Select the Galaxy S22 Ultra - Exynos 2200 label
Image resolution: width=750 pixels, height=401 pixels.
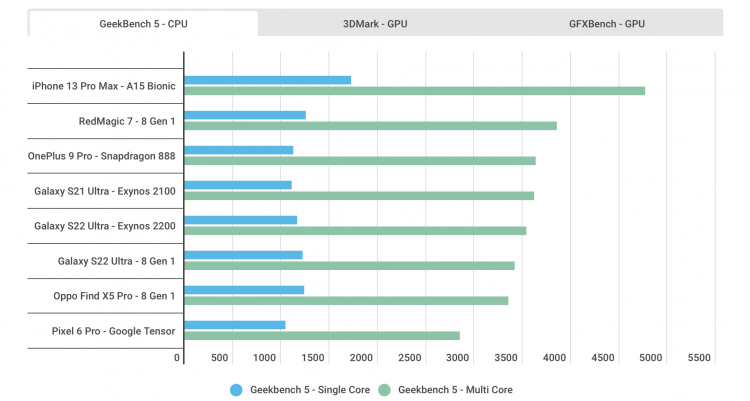[105, 226]
